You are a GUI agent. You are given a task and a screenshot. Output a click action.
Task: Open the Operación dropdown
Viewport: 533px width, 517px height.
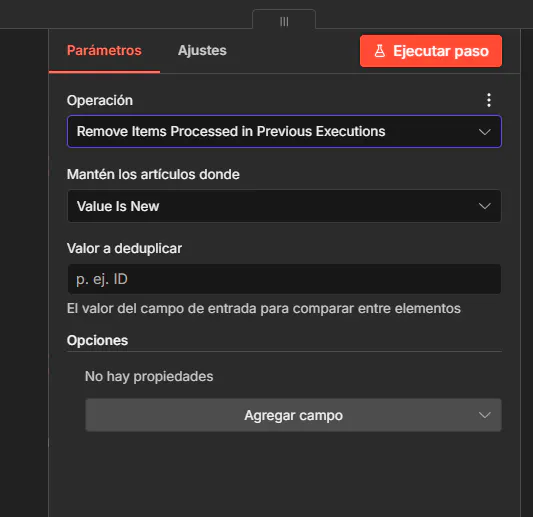(284, 132)
